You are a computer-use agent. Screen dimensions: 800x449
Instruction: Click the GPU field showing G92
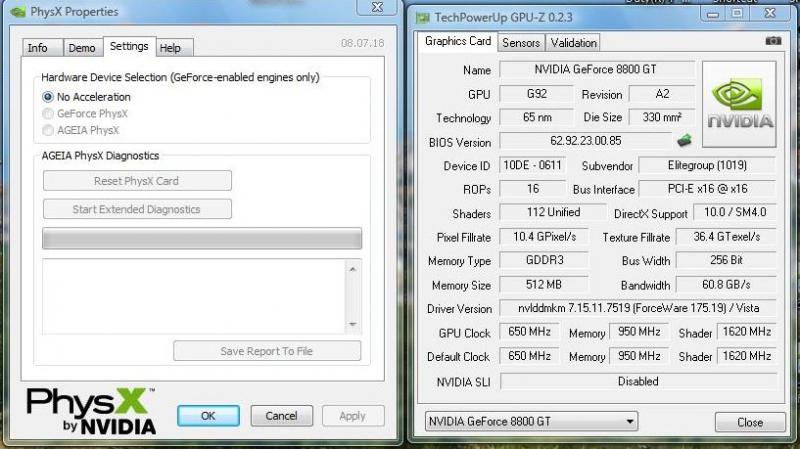(x=536, y=94)
